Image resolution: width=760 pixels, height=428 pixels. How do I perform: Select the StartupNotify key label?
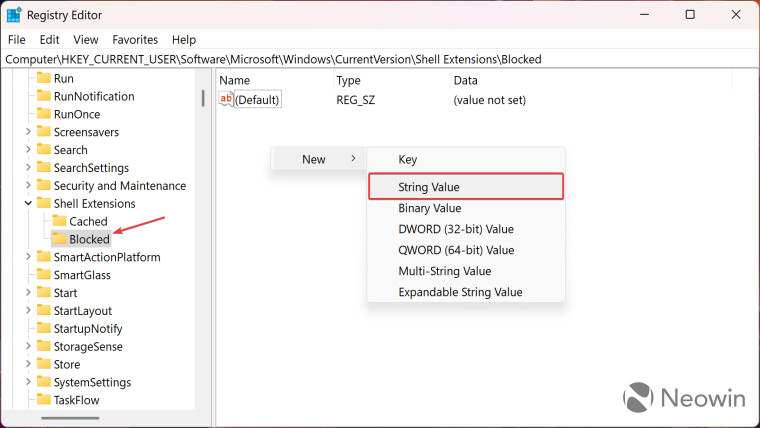pos(88,329)
